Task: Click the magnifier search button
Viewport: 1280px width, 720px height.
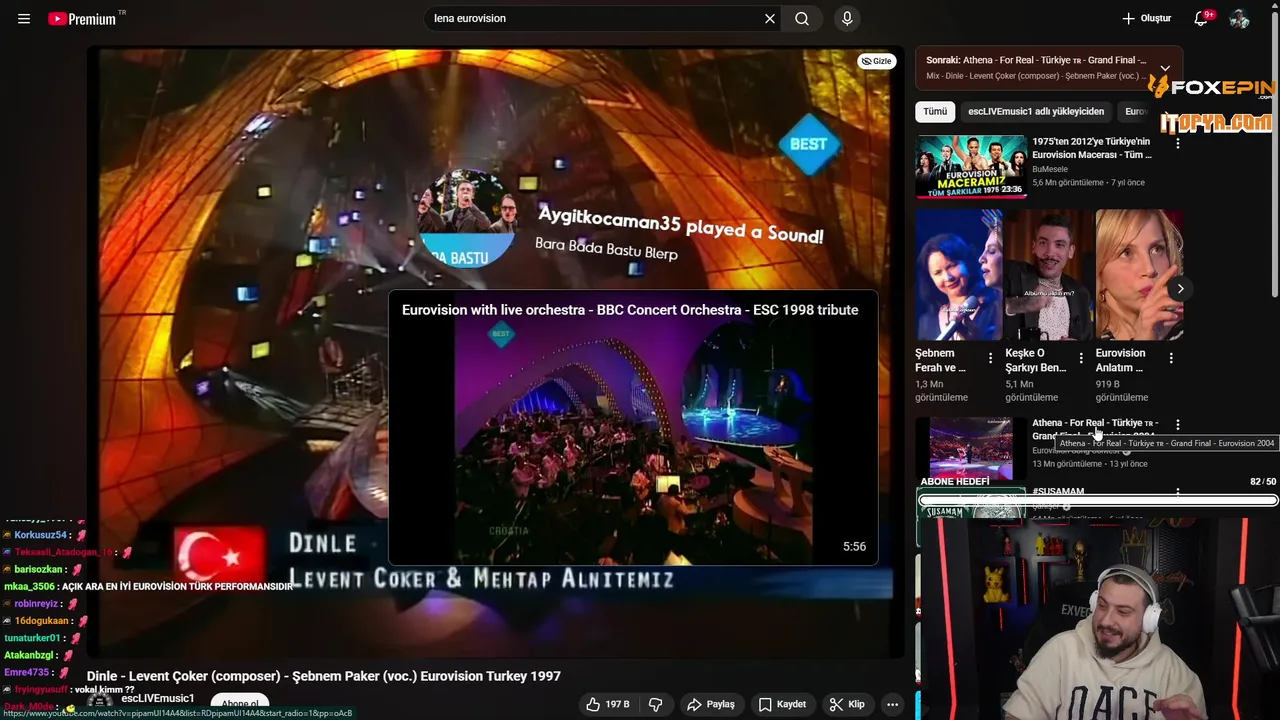Action: [802, 19]
